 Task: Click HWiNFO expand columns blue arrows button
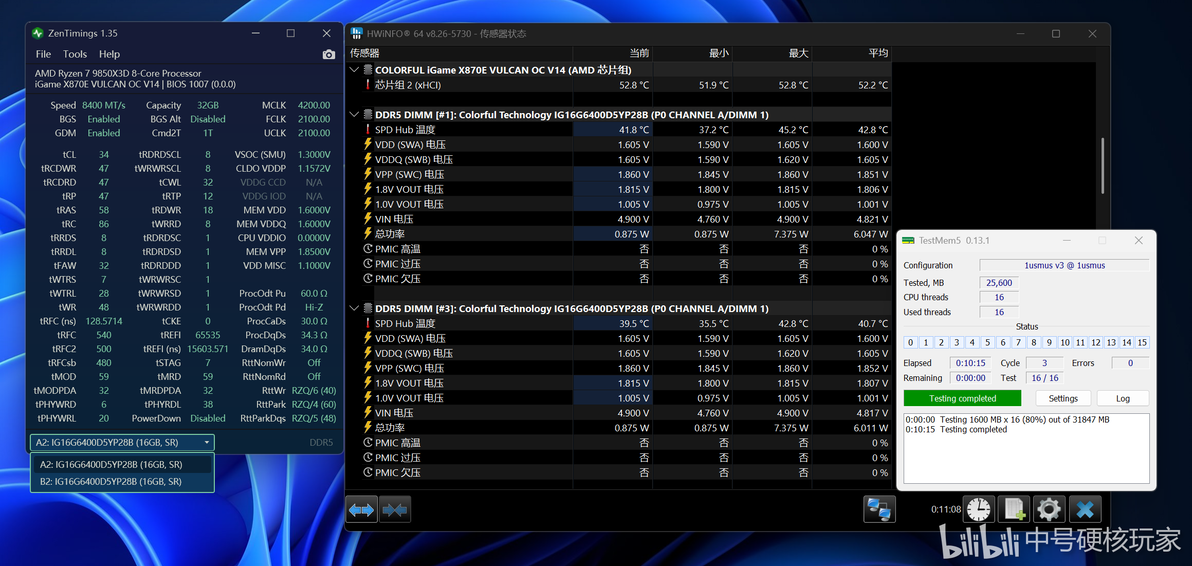tap(362, 509)
